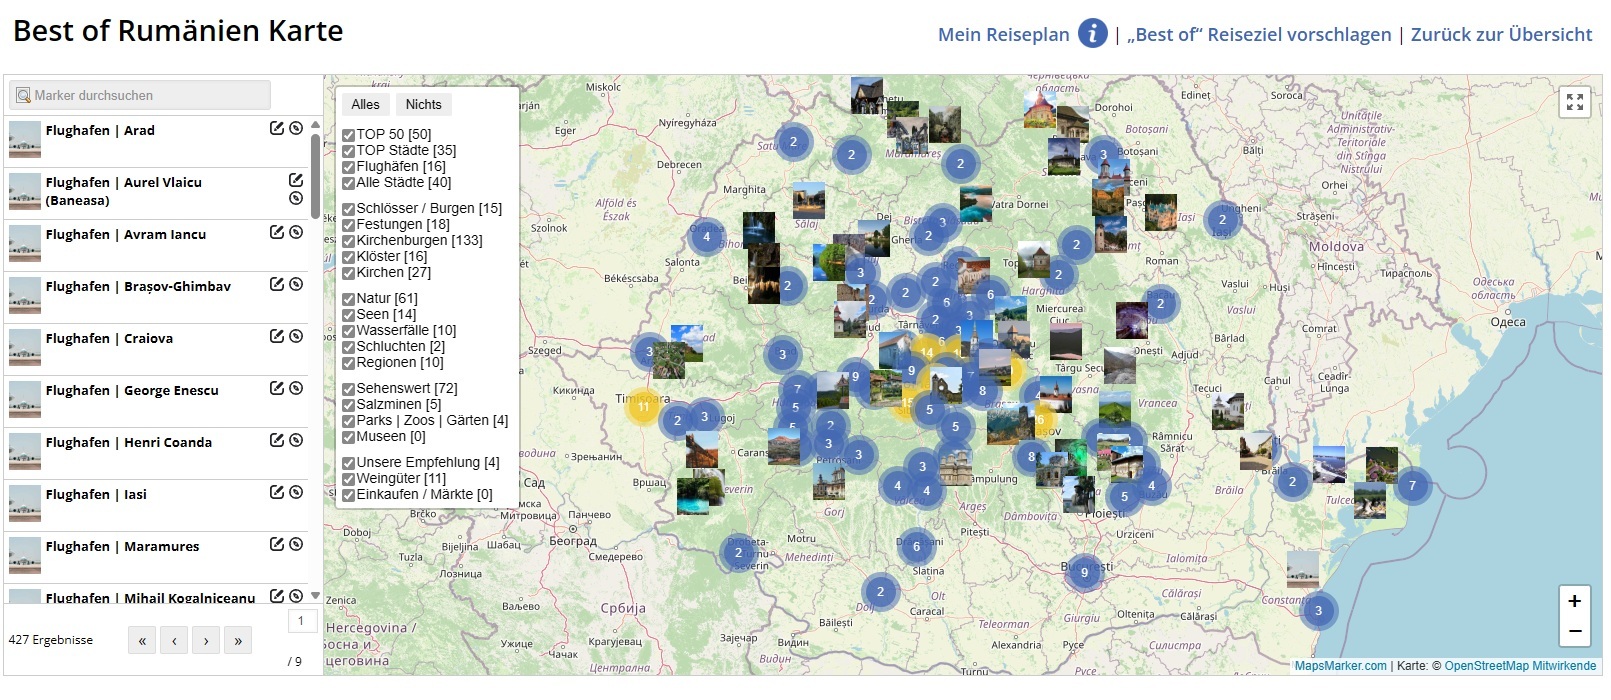Open the blue info icon beside Mein Reiseplan

click(1092, 34)
